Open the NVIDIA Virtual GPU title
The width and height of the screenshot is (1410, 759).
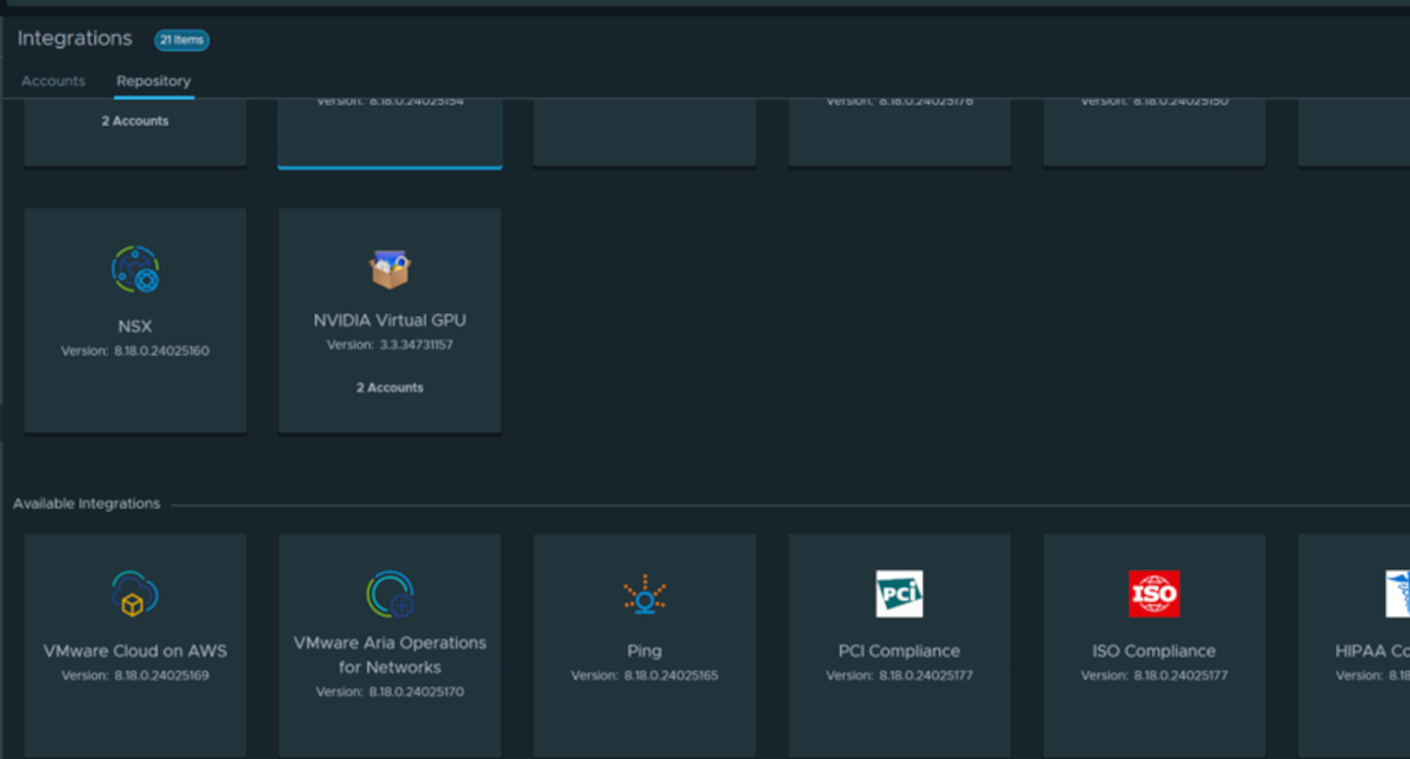390,321
